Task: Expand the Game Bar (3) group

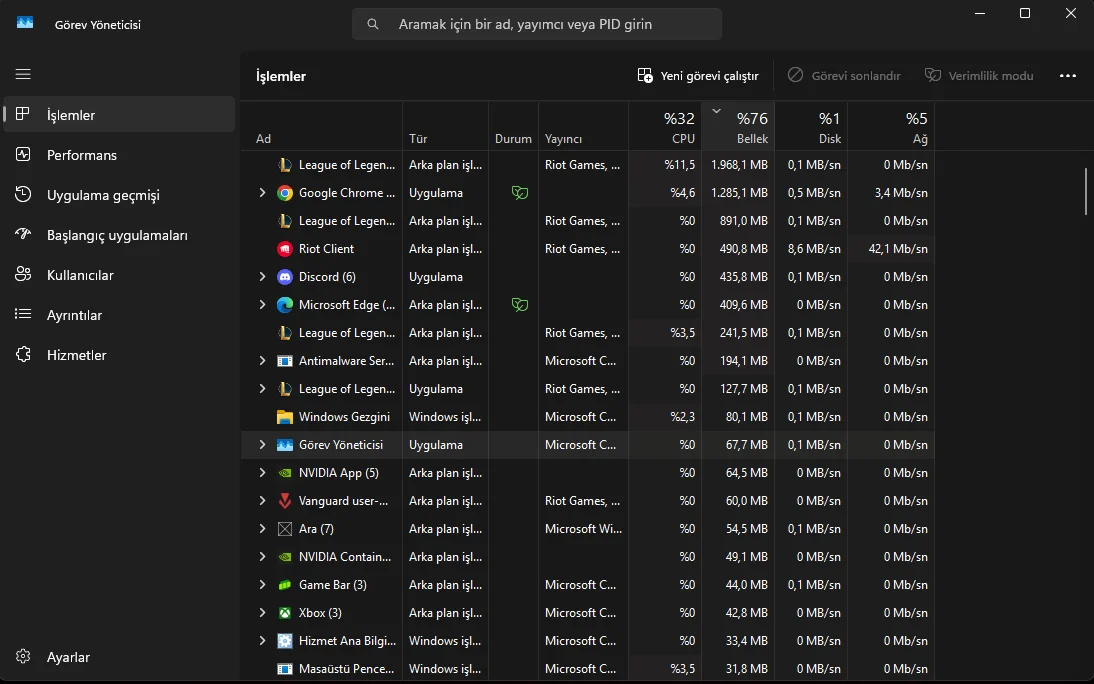Action: click(x=262, y=584)
